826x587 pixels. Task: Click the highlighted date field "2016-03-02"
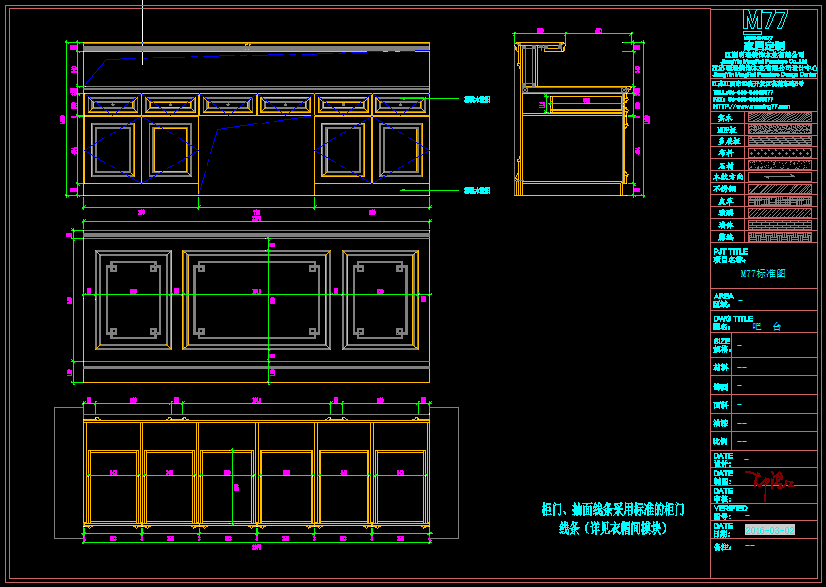(x=770, y=530)
